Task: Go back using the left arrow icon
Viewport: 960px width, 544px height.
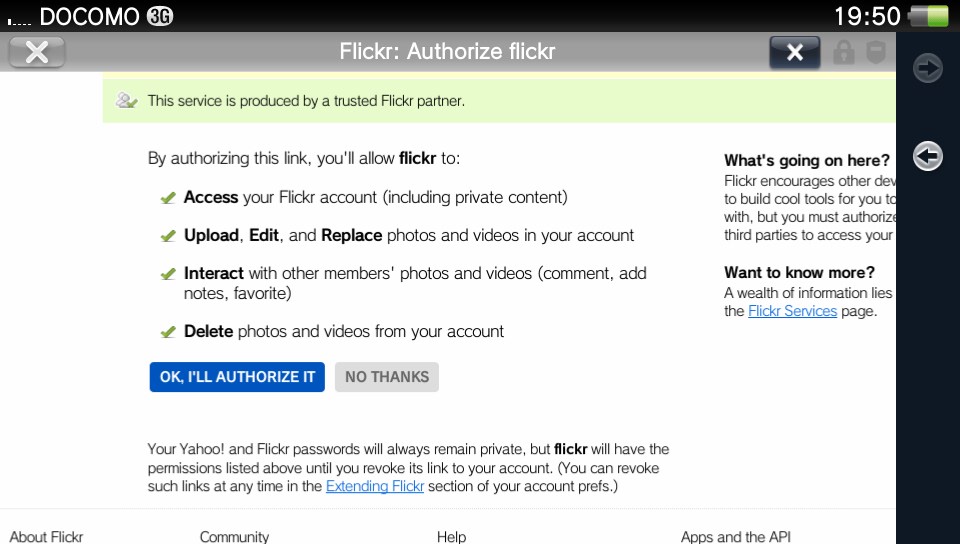Action: point(928,156)
